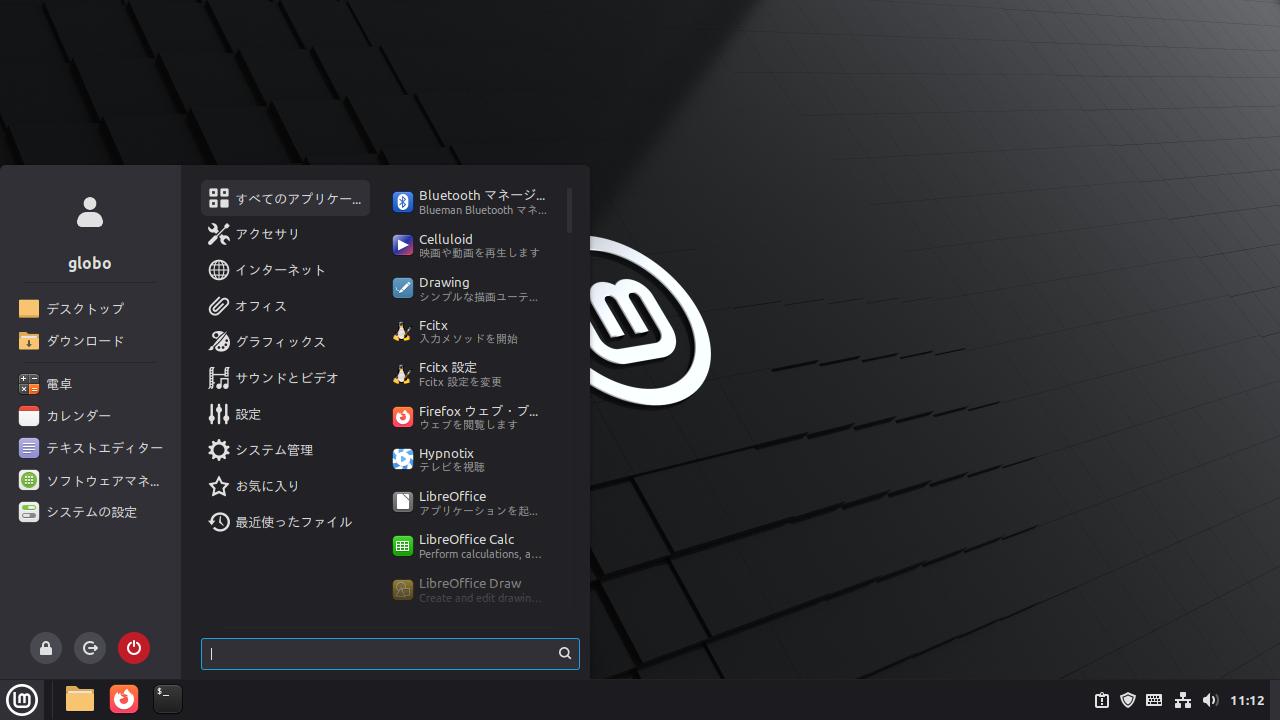Choose the サウンドとビデオ category
The height and width of the screenshot is (720, 1280).
pos(285,378)
